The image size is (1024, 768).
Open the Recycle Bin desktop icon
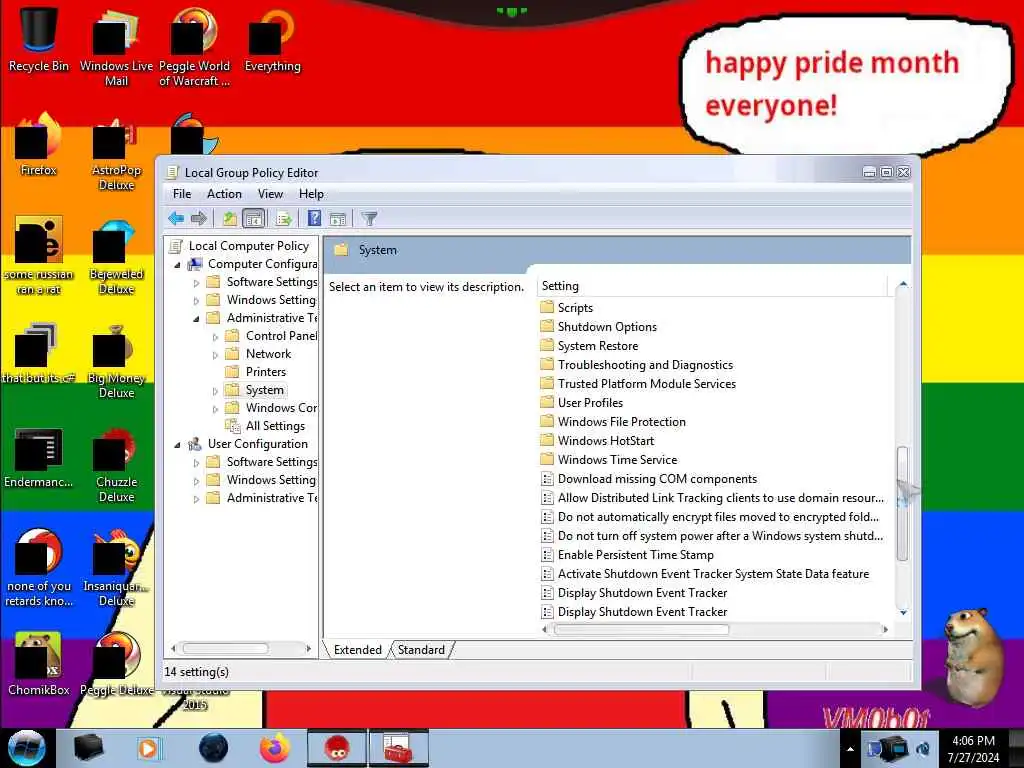coord(39,38)
